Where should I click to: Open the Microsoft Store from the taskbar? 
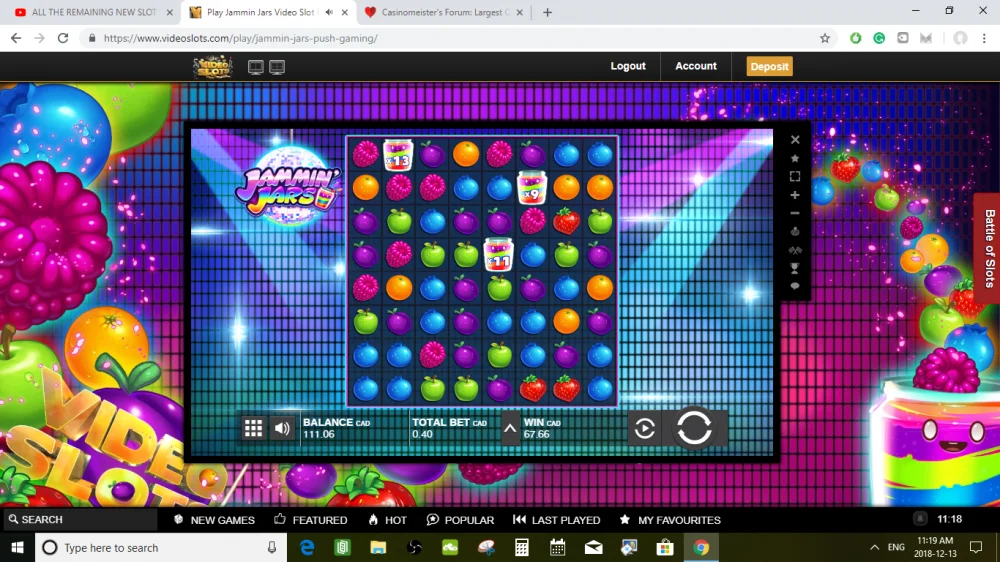(665, 547)
